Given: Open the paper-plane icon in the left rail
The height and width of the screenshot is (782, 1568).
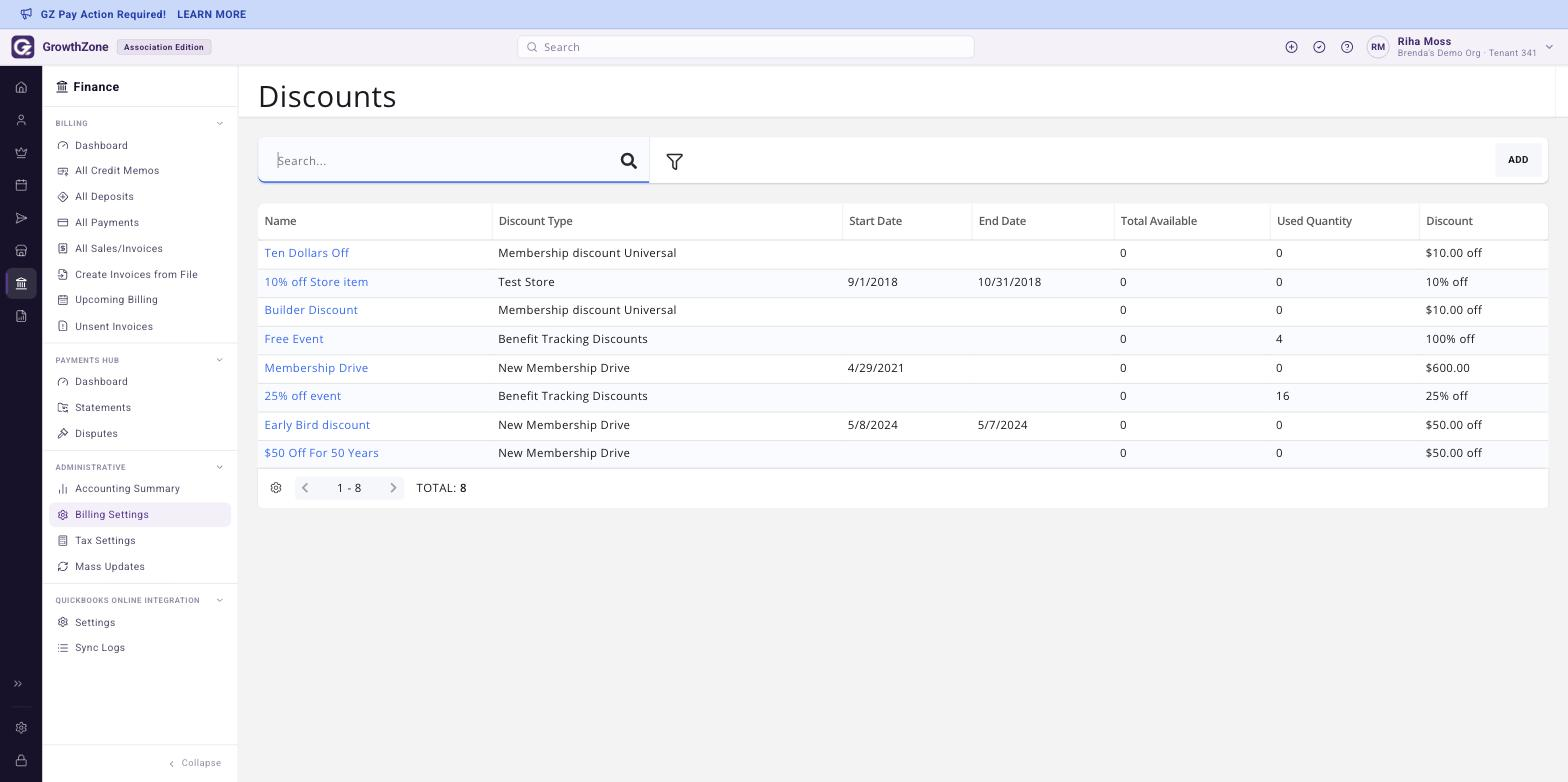Looking at the screenshot, I should click(21, 218).
